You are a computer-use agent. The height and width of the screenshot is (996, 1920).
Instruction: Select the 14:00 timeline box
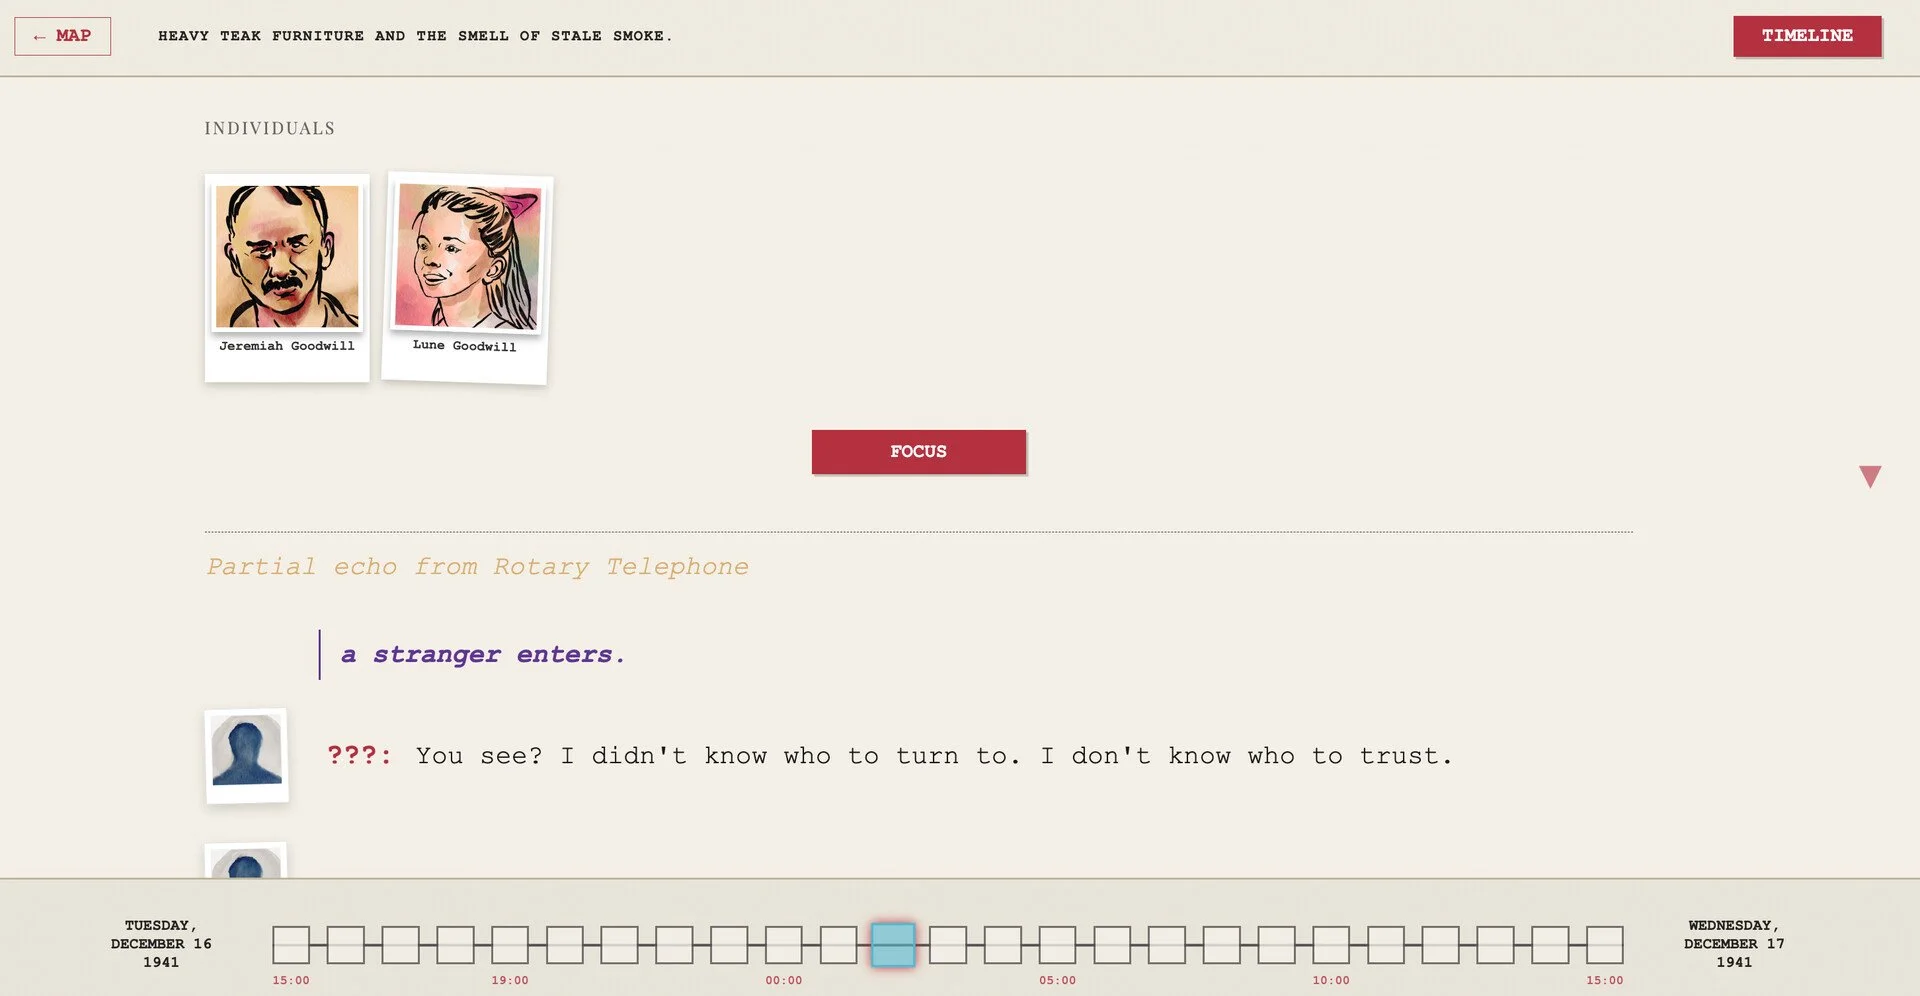pyautogui.click(x=1550, y=945)
